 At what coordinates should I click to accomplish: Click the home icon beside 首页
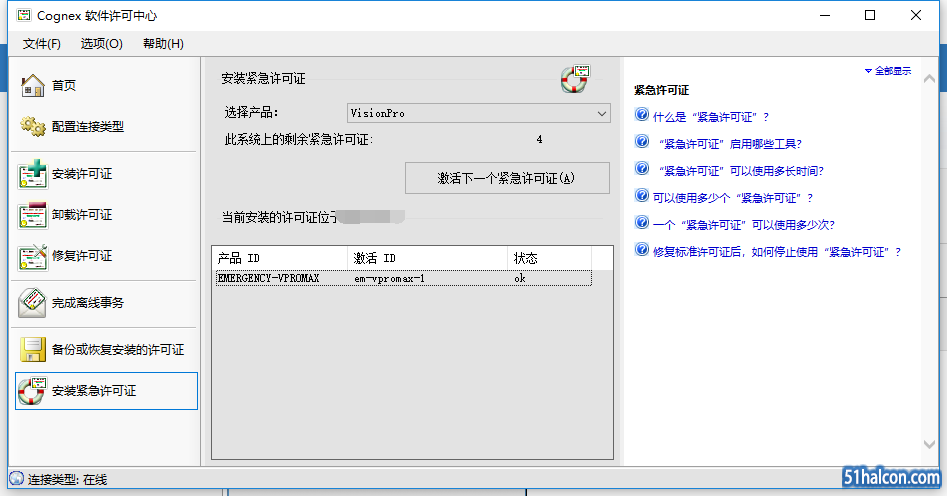pyautogui.click(x=33, y=85)
